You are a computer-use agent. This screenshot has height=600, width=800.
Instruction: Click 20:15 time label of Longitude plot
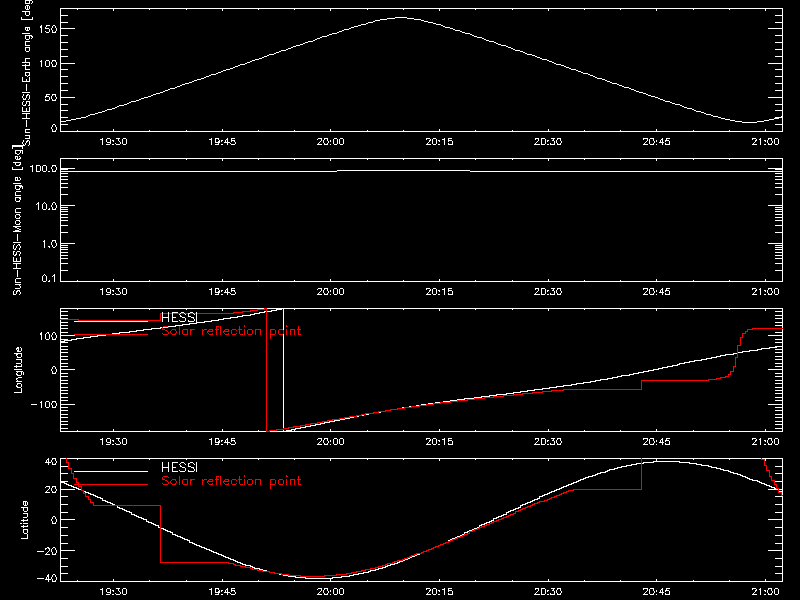[x=439, y=441]
